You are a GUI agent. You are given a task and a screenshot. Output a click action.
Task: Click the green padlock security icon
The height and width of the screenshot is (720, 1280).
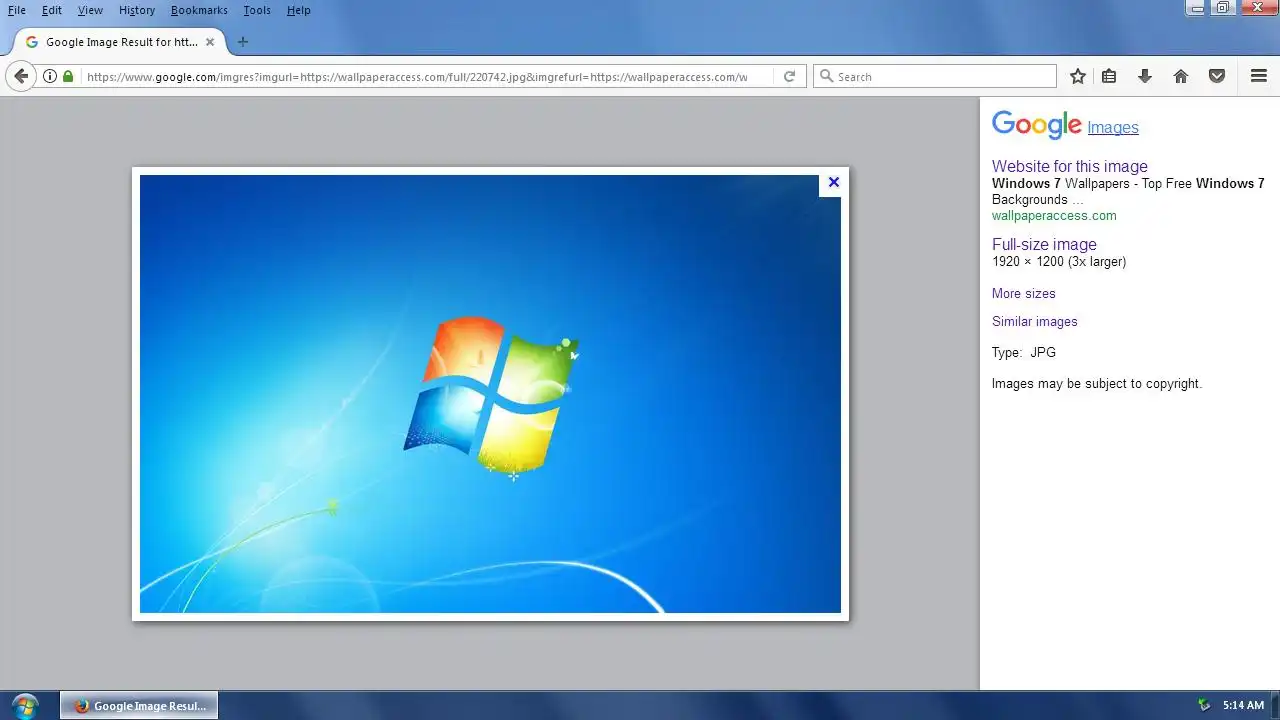pos(68,76)
